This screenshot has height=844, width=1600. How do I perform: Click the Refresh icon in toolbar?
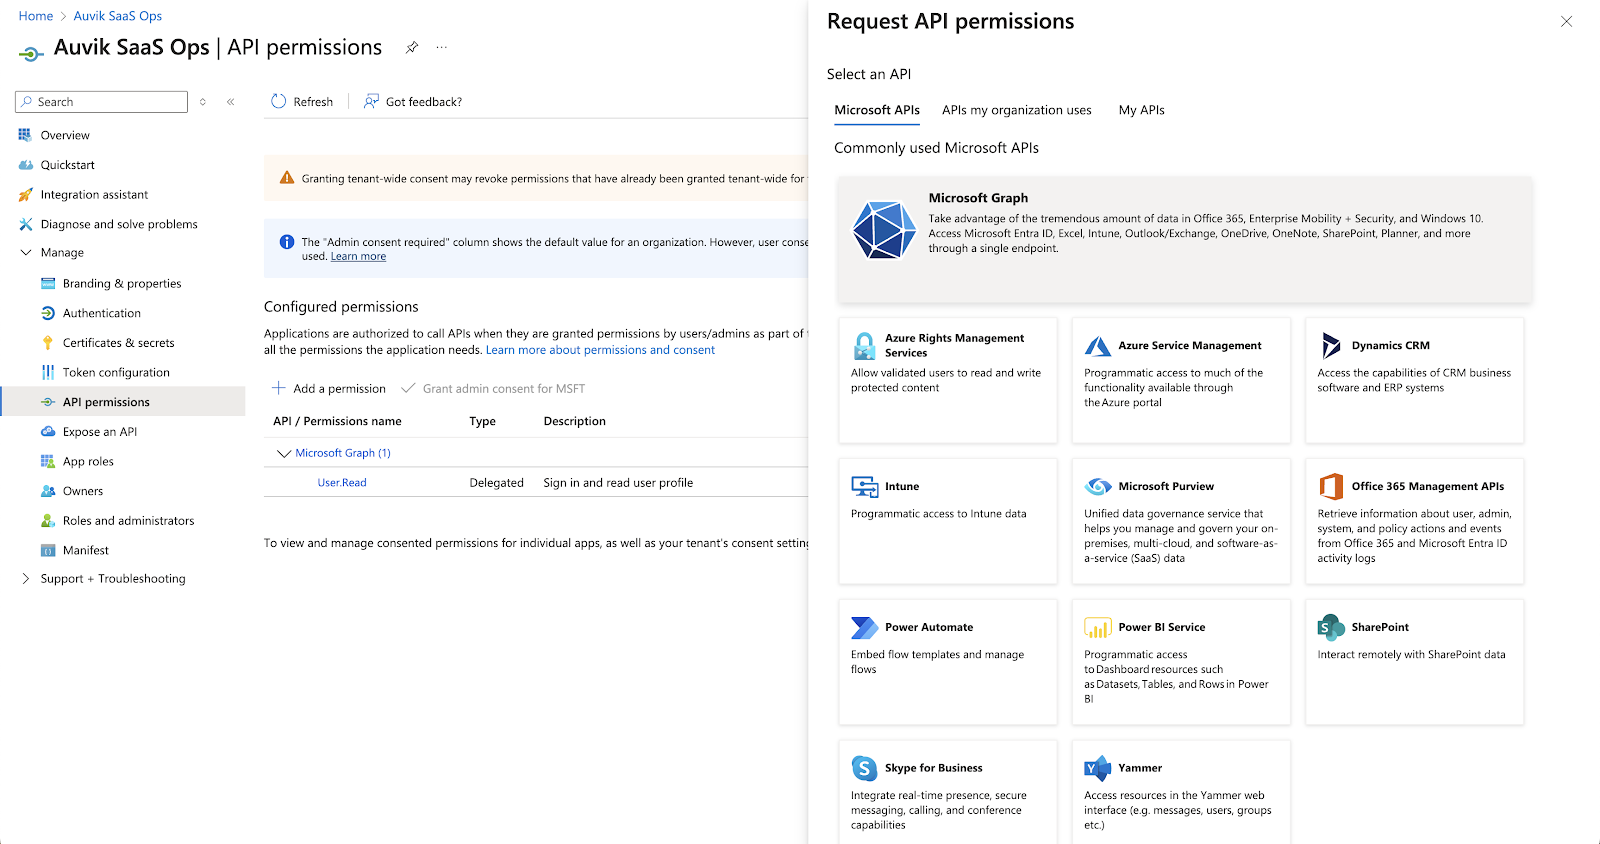279,101
